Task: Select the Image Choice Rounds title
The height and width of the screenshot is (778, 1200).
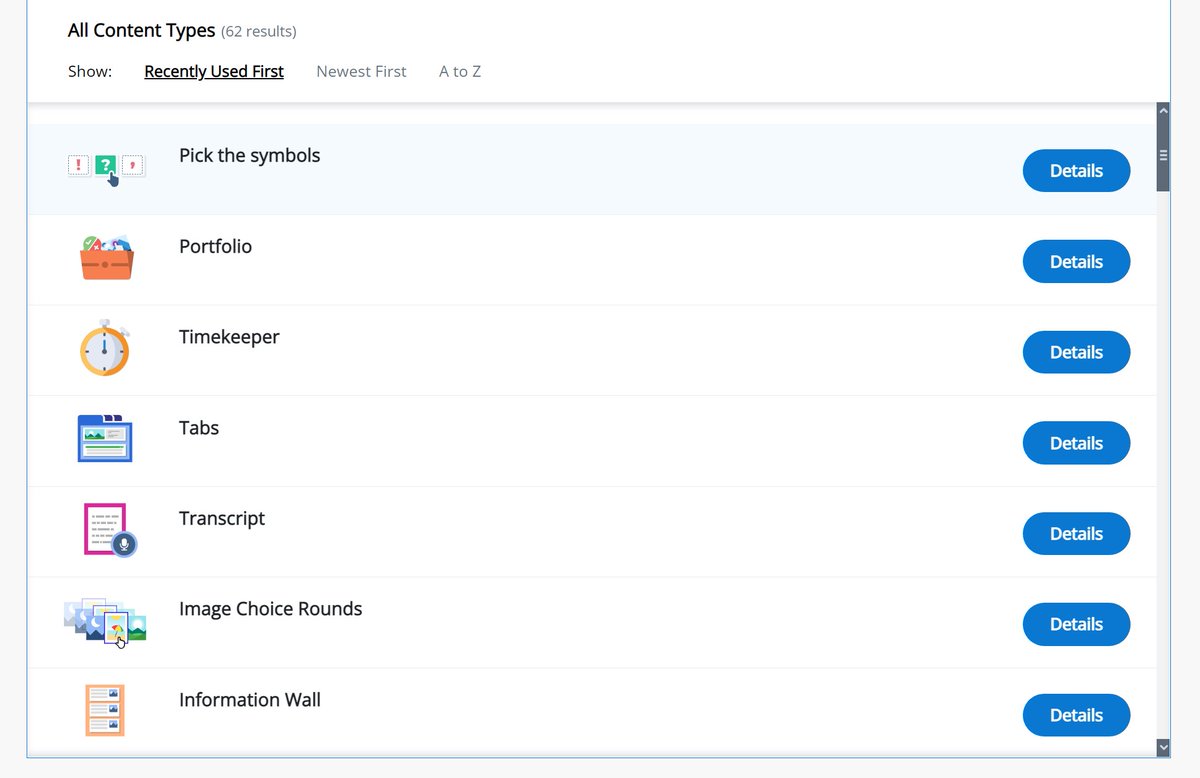Action: click(271, 609)
